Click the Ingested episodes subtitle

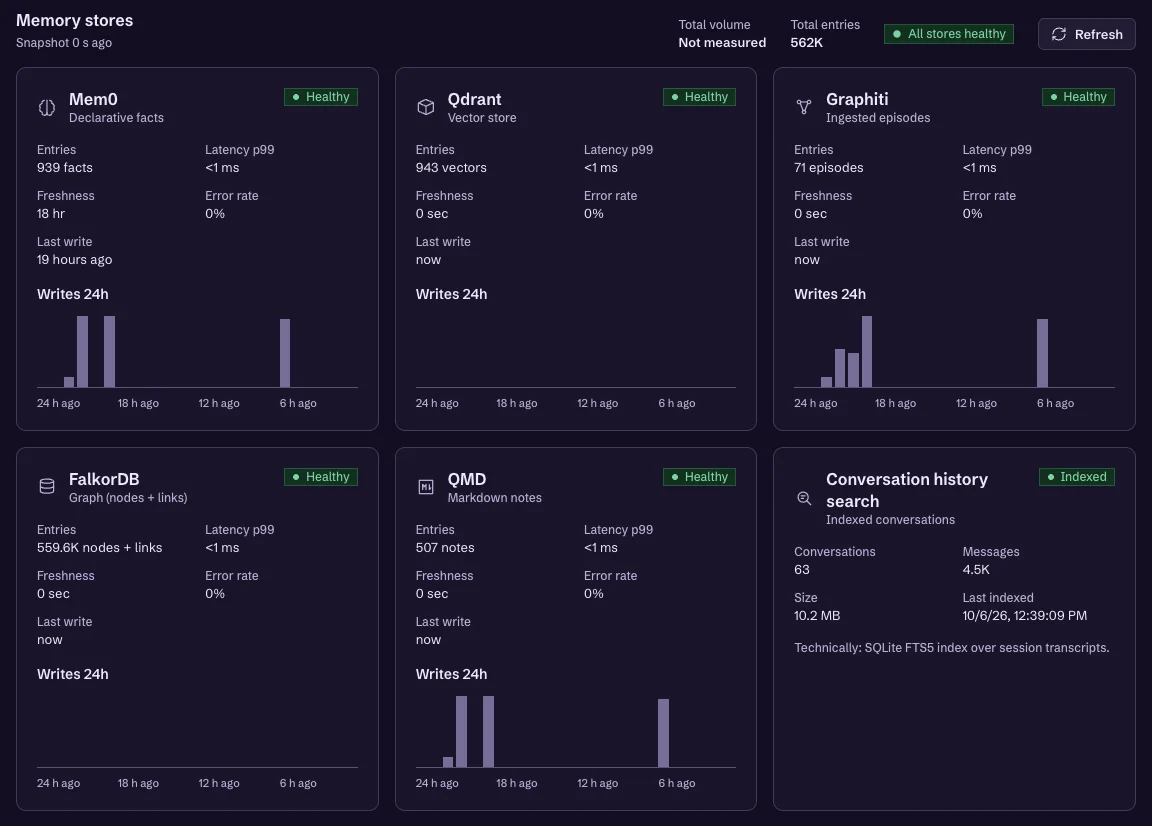click(x=878, y=118)
